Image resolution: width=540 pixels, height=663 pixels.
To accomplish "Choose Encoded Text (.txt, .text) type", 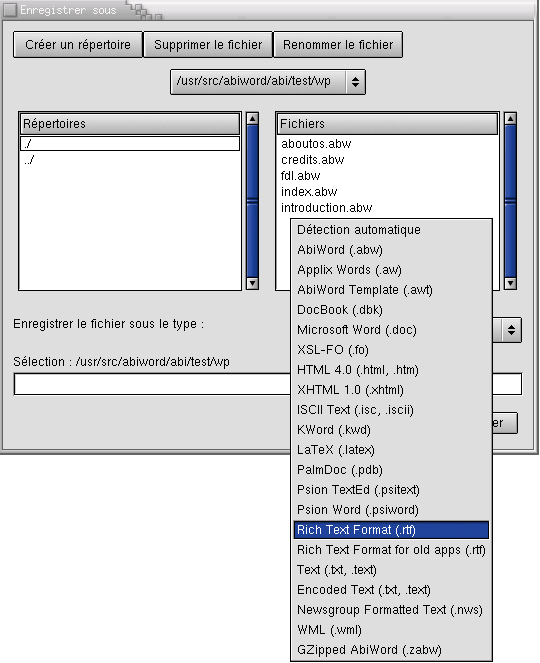I will [x=391, y=590].
